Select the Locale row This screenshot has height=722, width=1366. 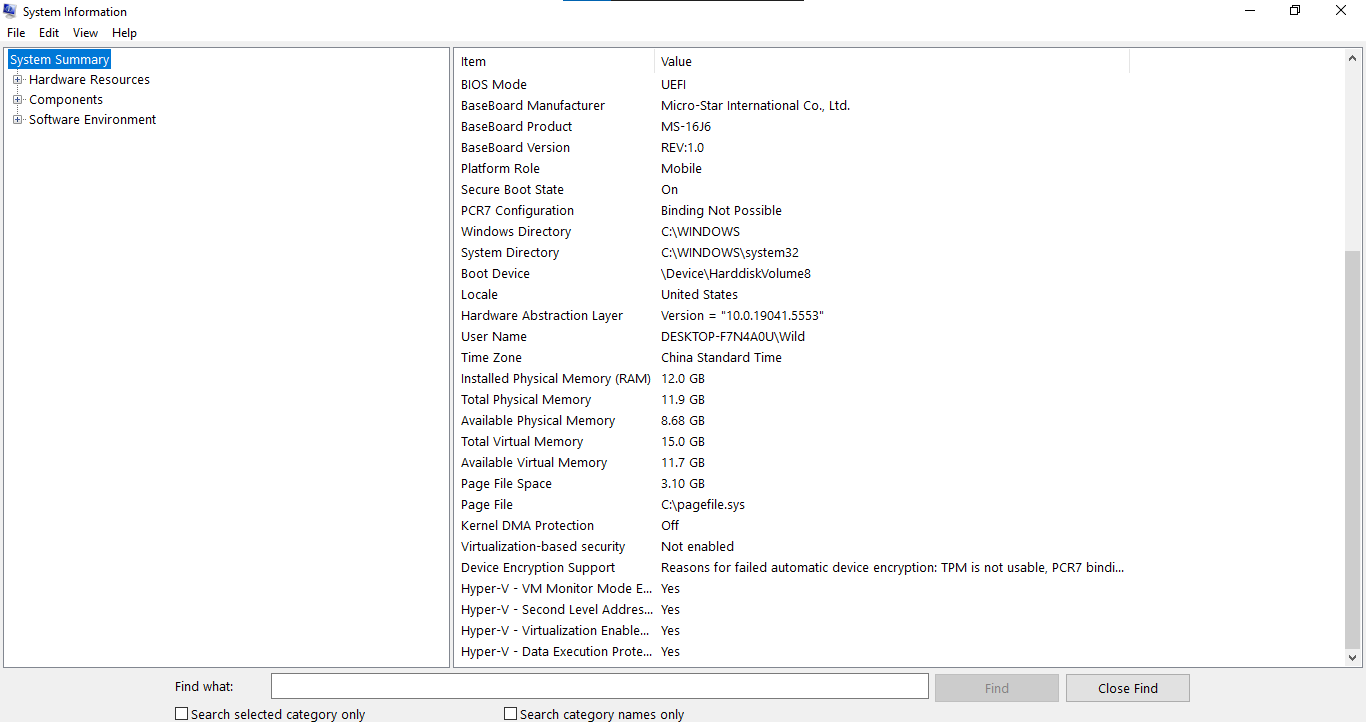(792, 295)
